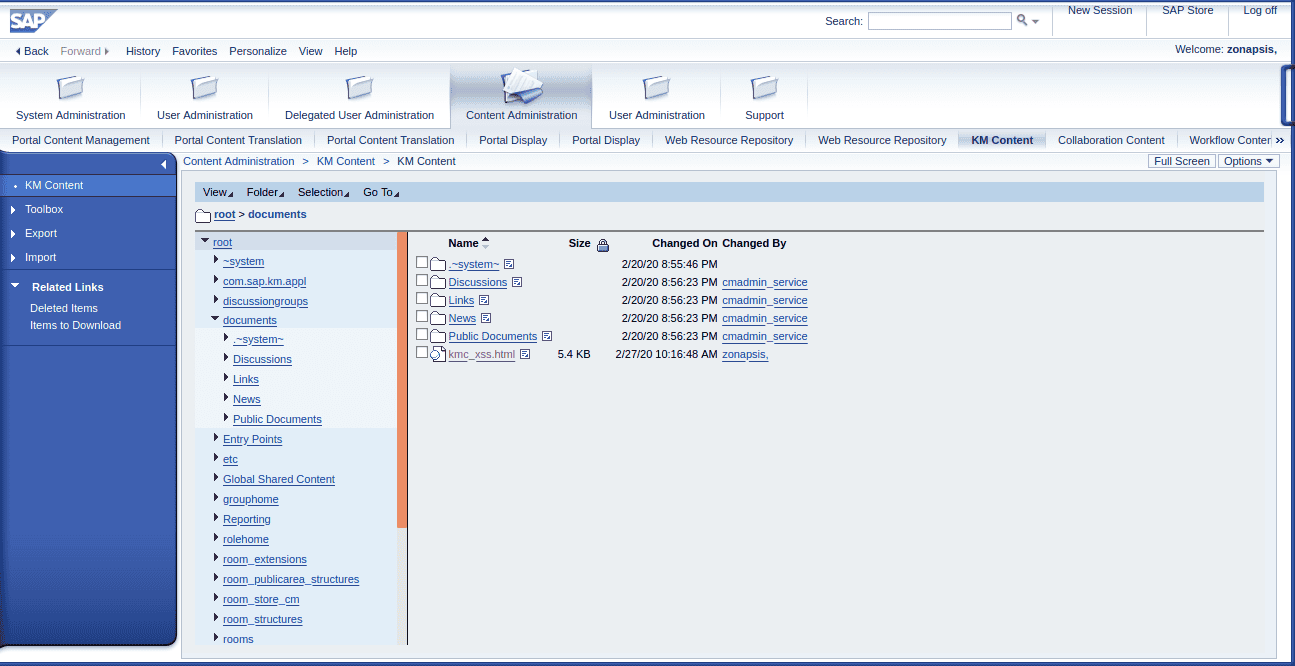Screen dimensions: 1295x666
Task: Collapse the documents tree node
Action: point(215,319)
